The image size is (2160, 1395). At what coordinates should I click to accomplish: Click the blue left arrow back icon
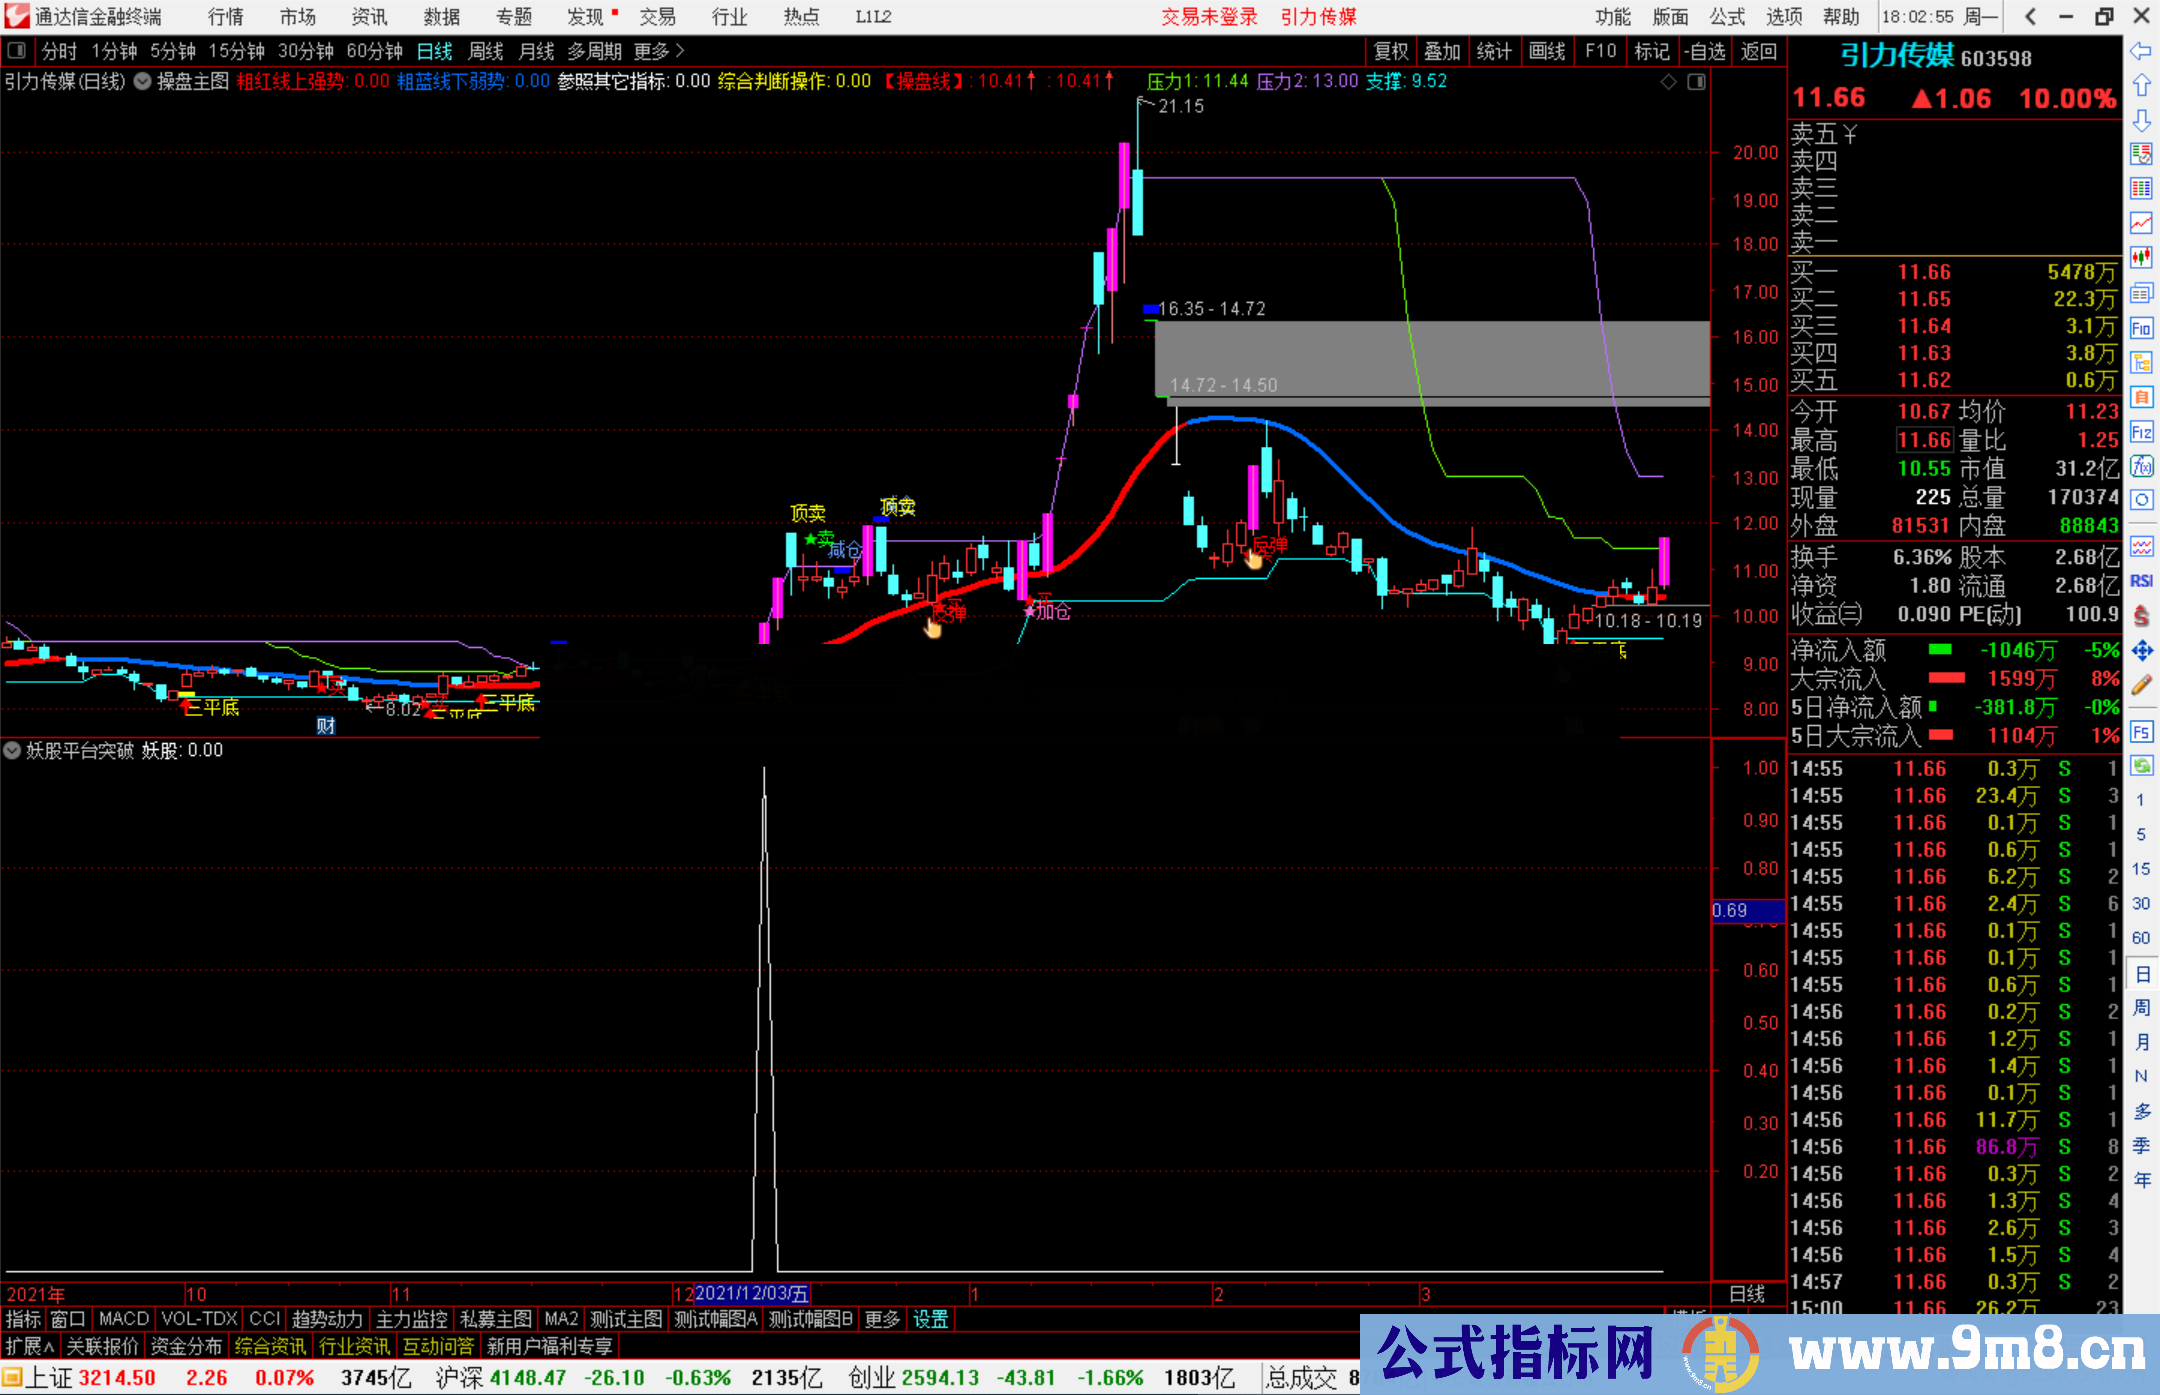coord(2141,50)
